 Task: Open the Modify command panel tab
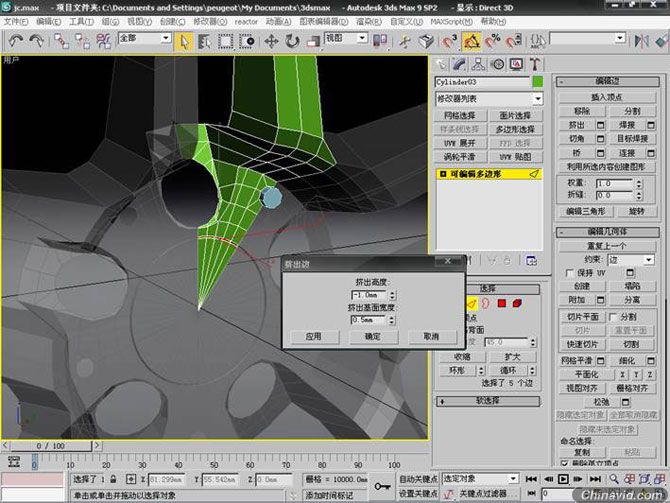[x=460, y=65]
